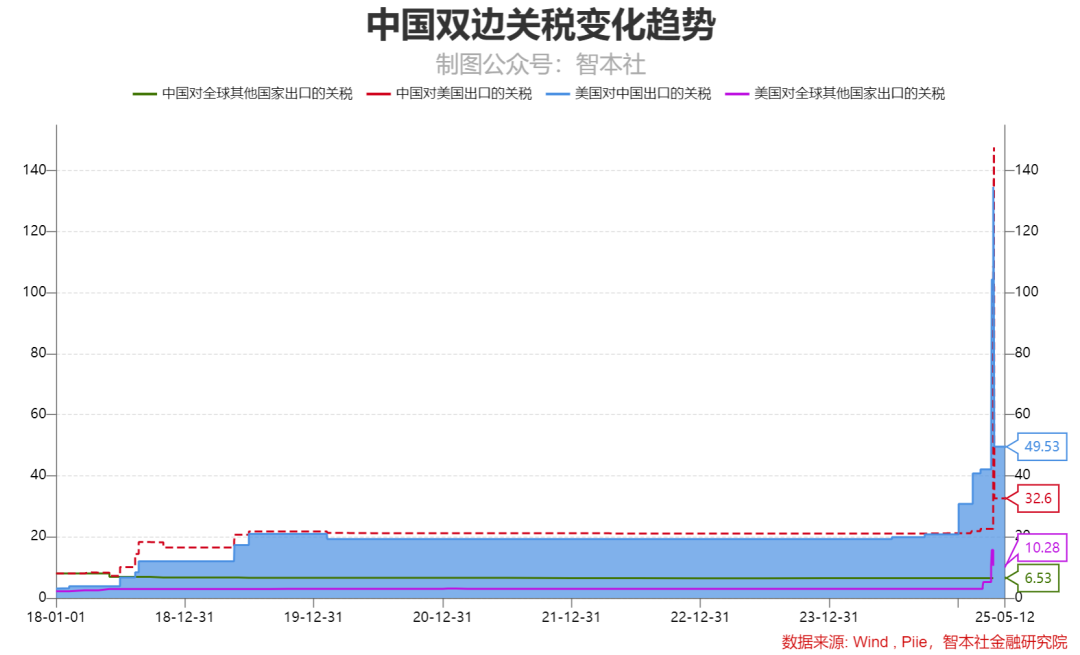Click right y-axis label 140
Image resolution: width=1080 pixels, height=655 pixels.
[1026, 169]
